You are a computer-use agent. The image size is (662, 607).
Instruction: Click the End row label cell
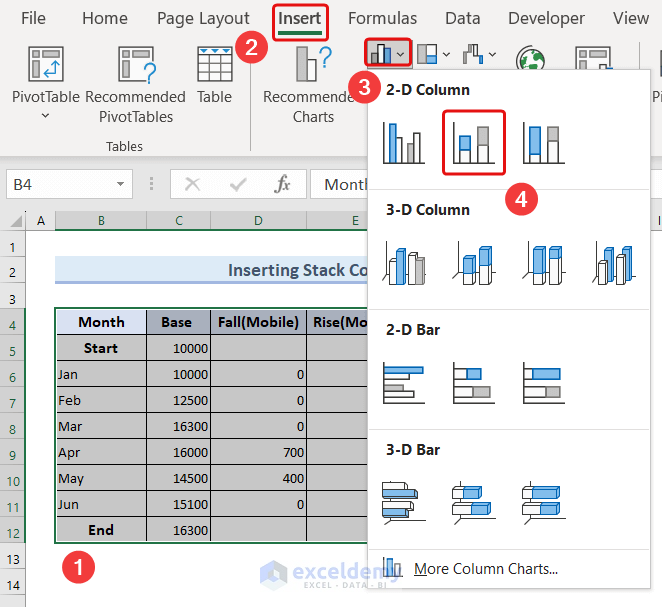(x=101, y=530)
